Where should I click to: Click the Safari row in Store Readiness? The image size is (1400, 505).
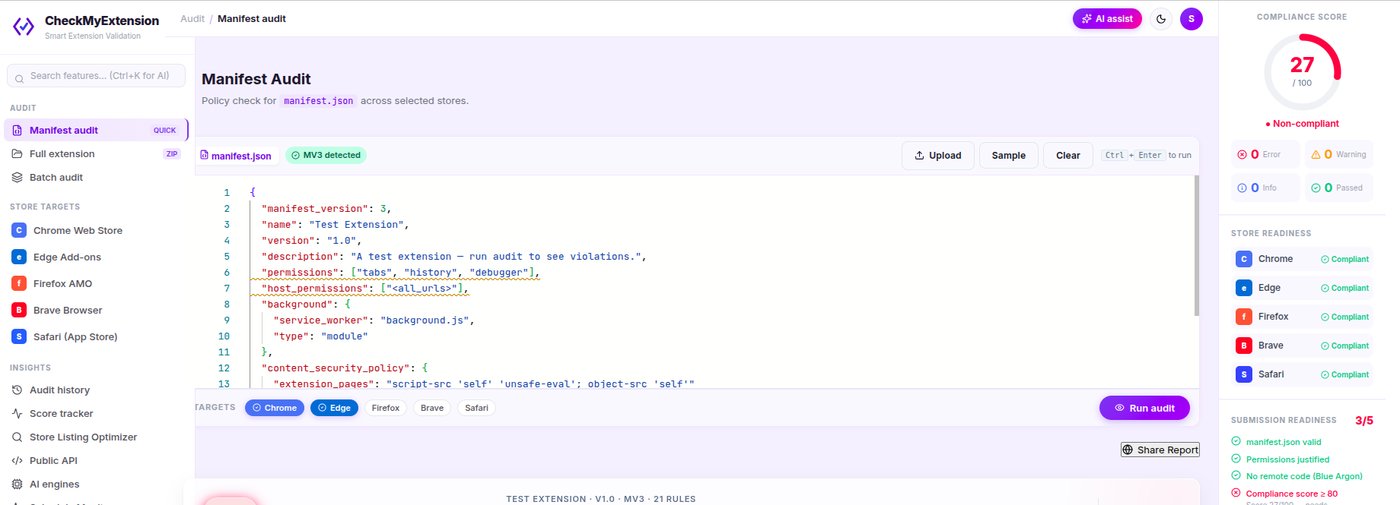[x=1303, y=375]
